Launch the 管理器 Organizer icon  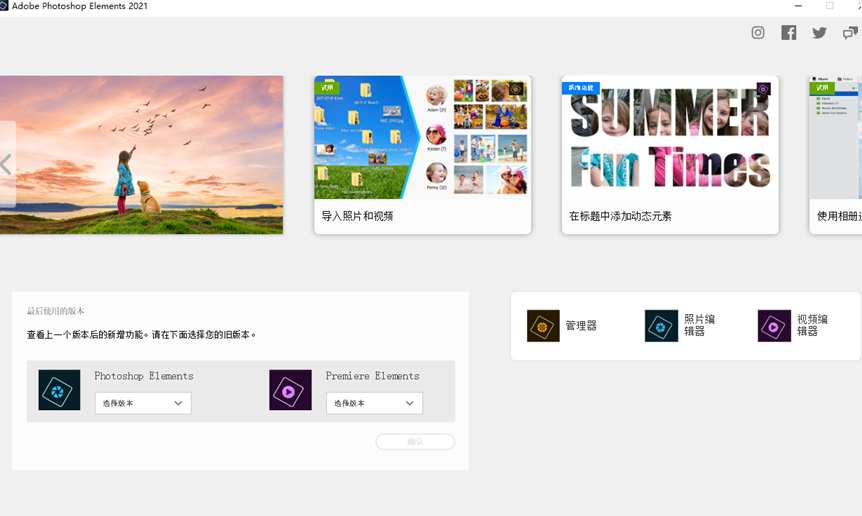click(x=543, y=326)
